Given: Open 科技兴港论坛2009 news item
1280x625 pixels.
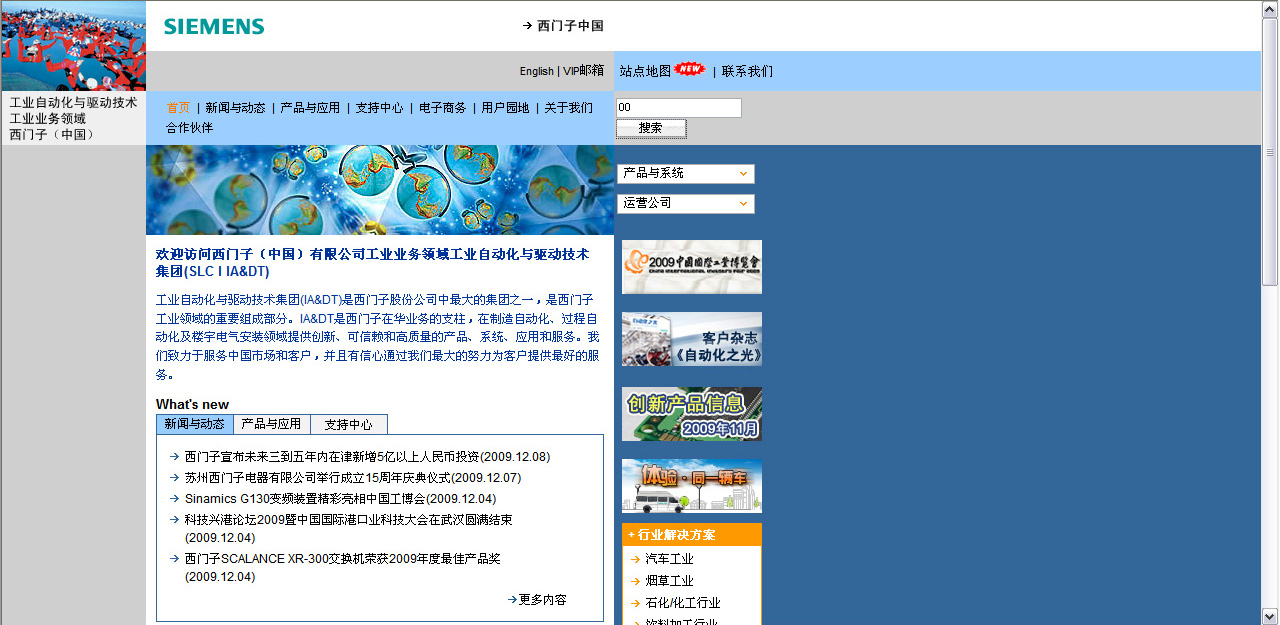Looking at the screenshot, I should pos(348,528).
